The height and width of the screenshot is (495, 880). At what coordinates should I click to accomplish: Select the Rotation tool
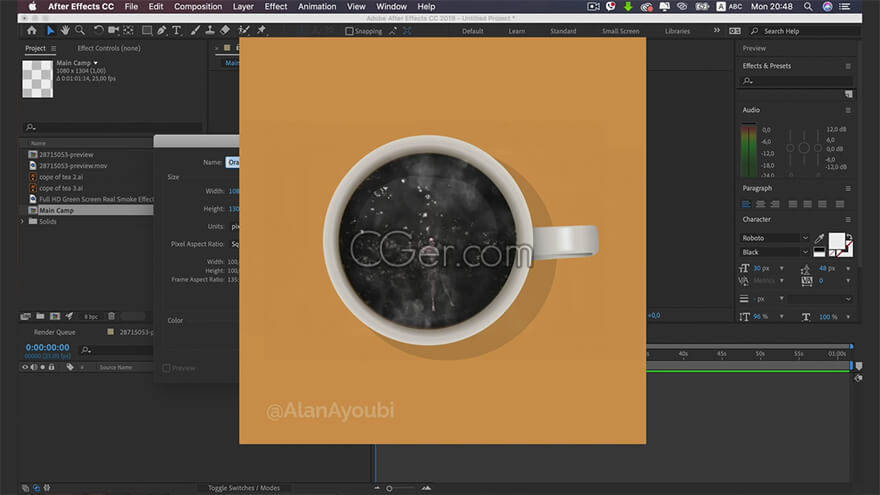98,30
